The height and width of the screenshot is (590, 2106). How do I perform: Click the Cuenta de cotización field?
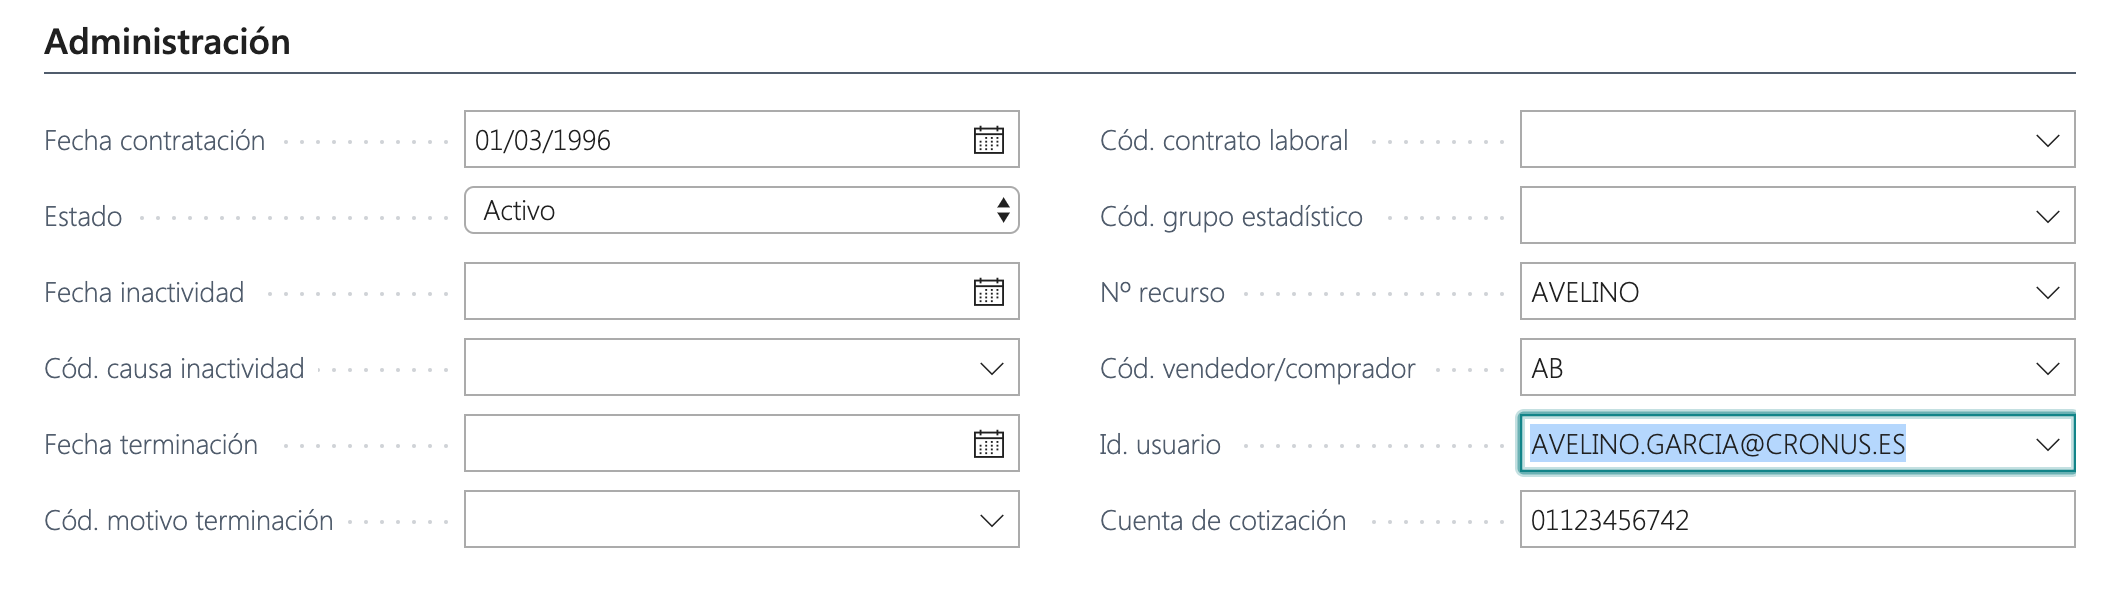1796,520
